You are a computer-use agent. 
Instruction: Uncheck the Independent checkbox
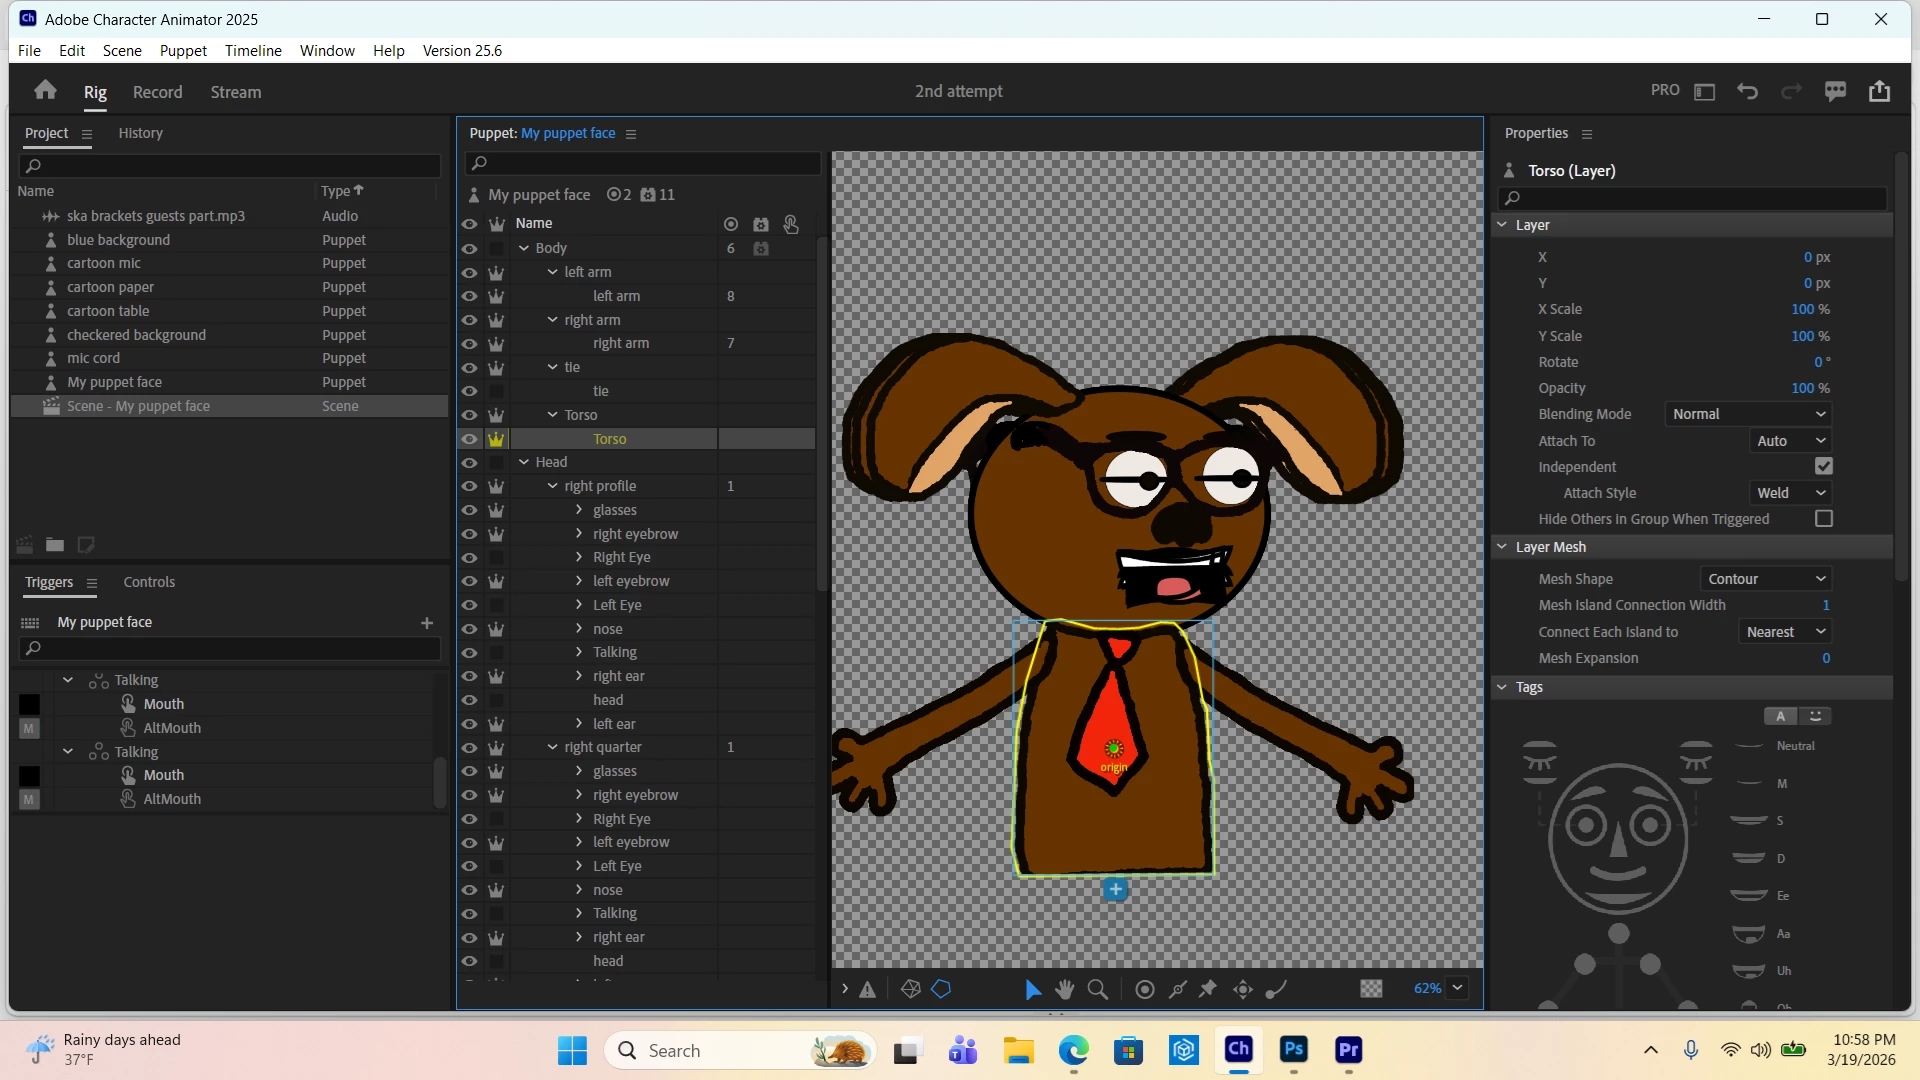click(x=1824, y=467)
